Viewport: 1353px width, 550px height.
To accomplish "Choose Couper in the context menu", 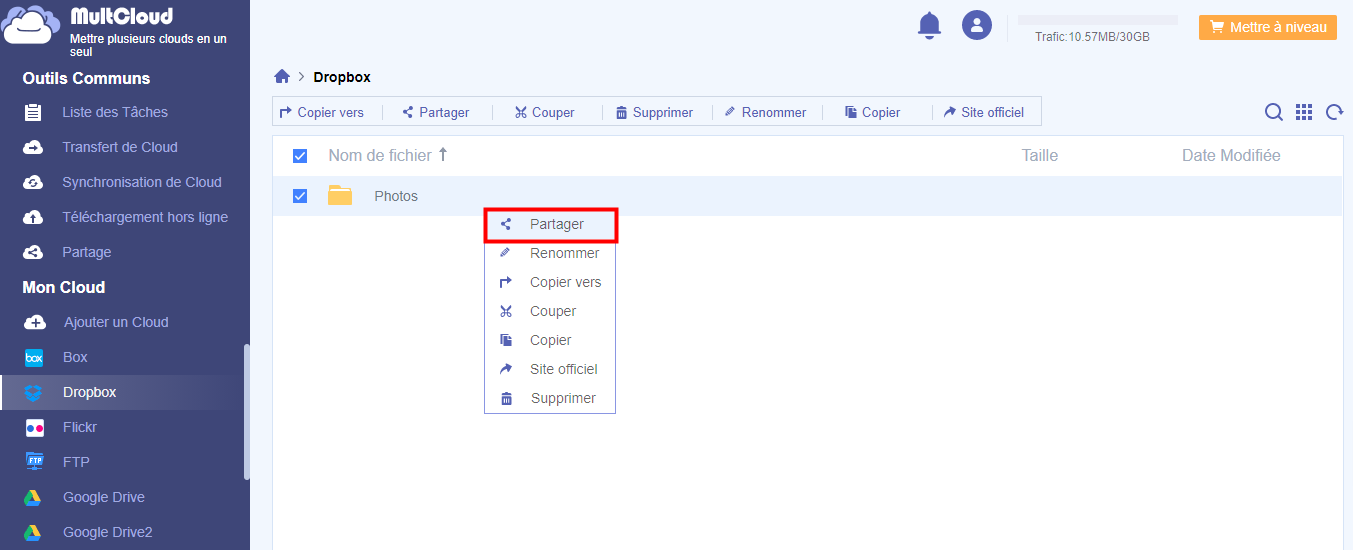I will coord(550,311).
